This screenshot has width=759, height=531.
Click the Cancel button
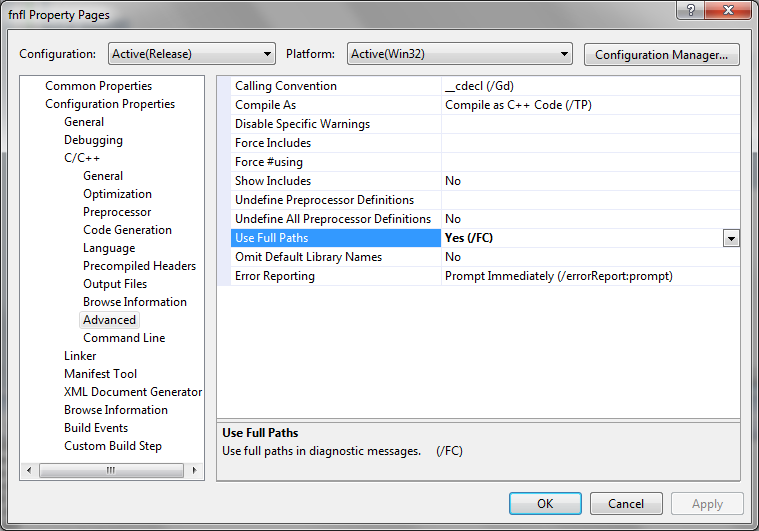click(x=626, y=504)
